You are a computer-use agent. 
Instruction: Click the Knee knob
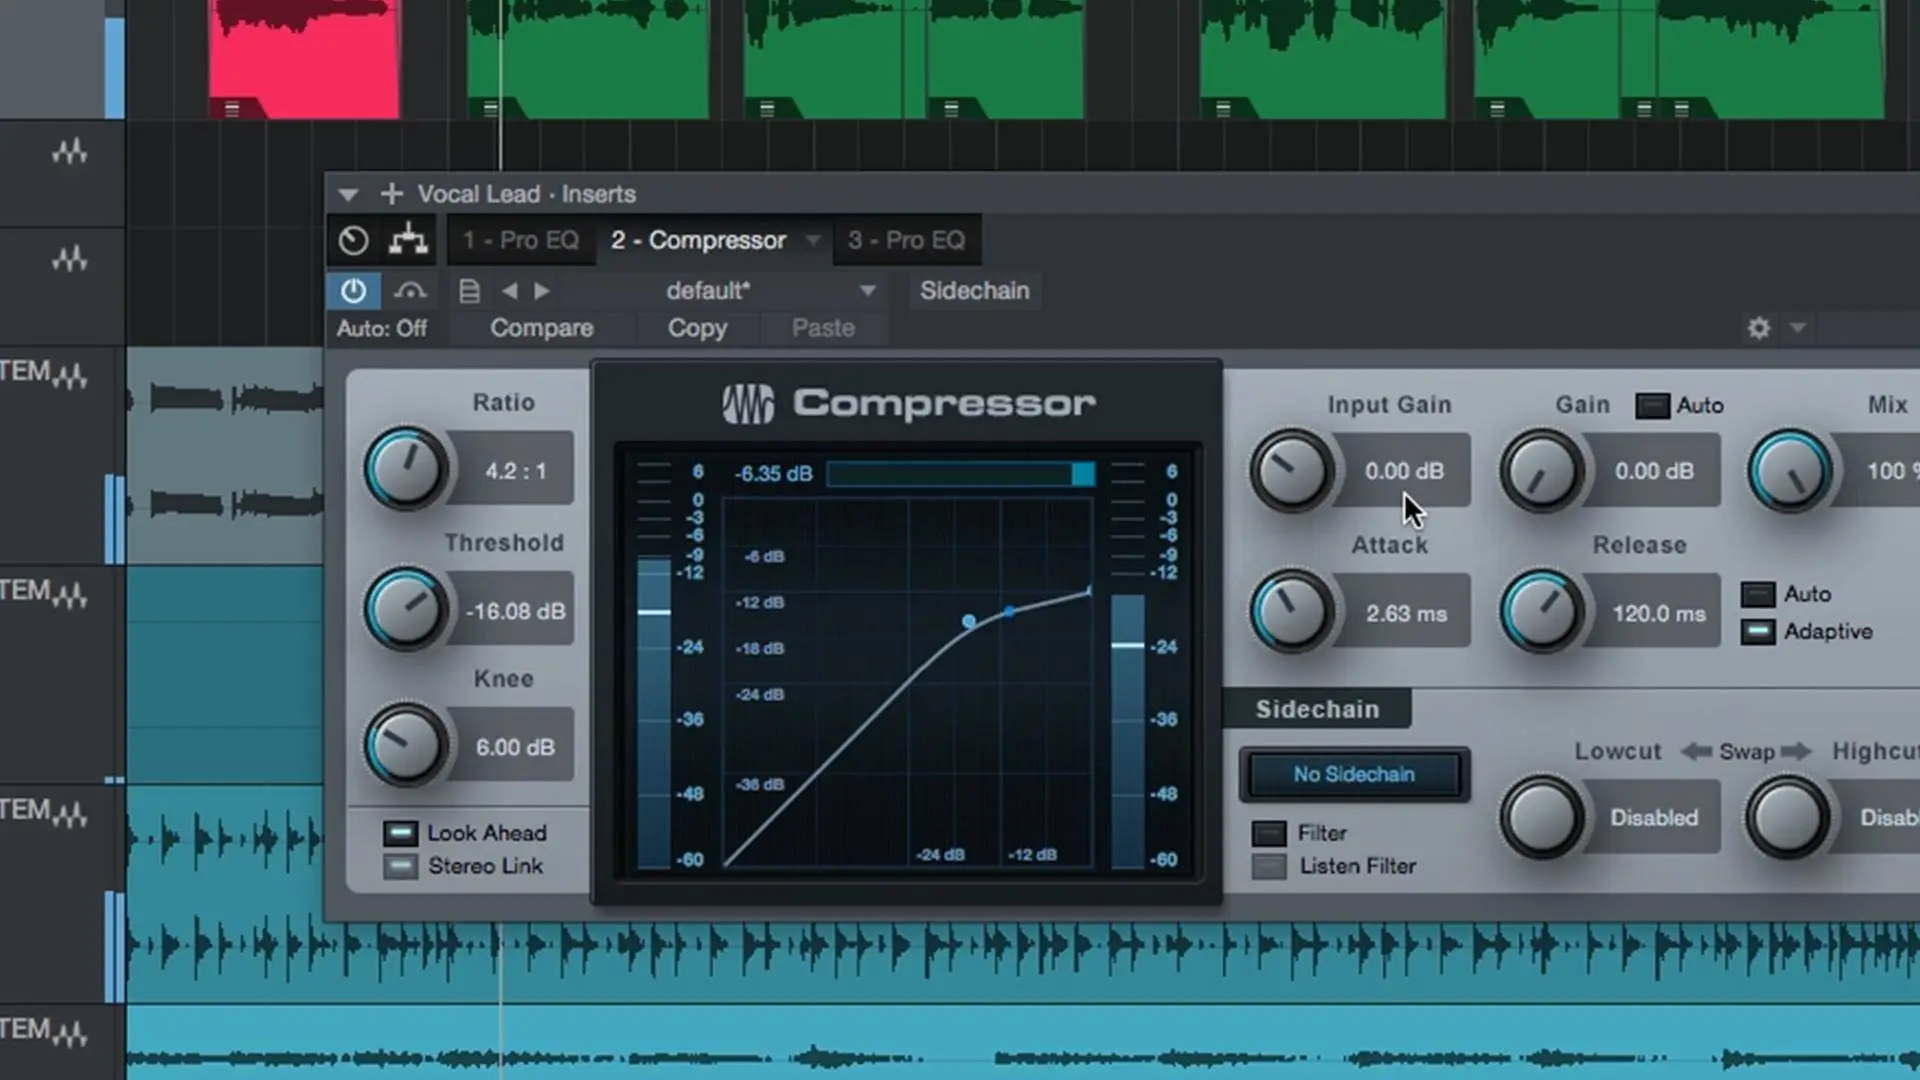(x=405, y=745)
